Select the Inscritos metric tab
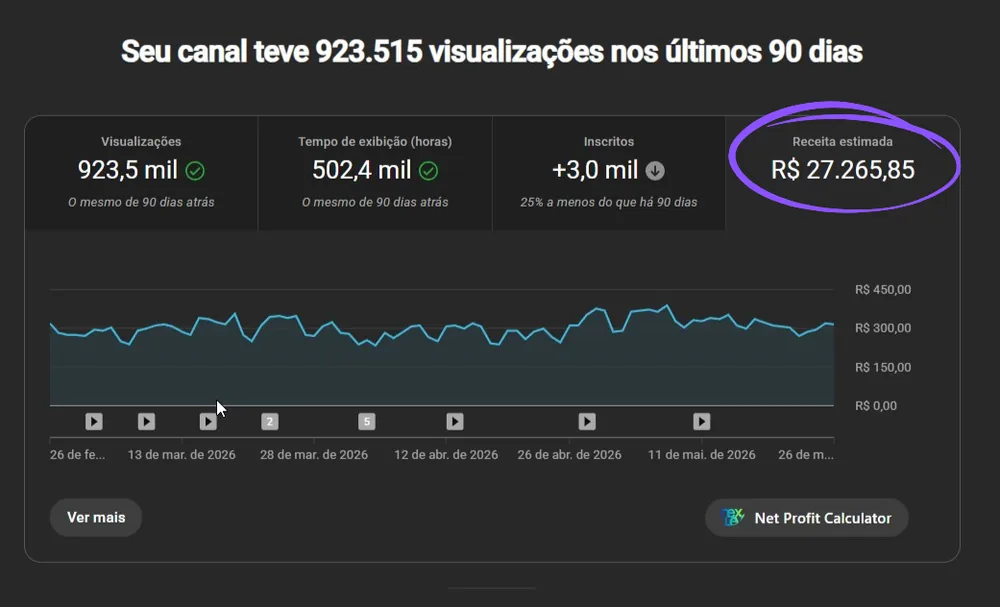Image resolution: width=1000 pixels, height=607 pixels. coord(608,173)
